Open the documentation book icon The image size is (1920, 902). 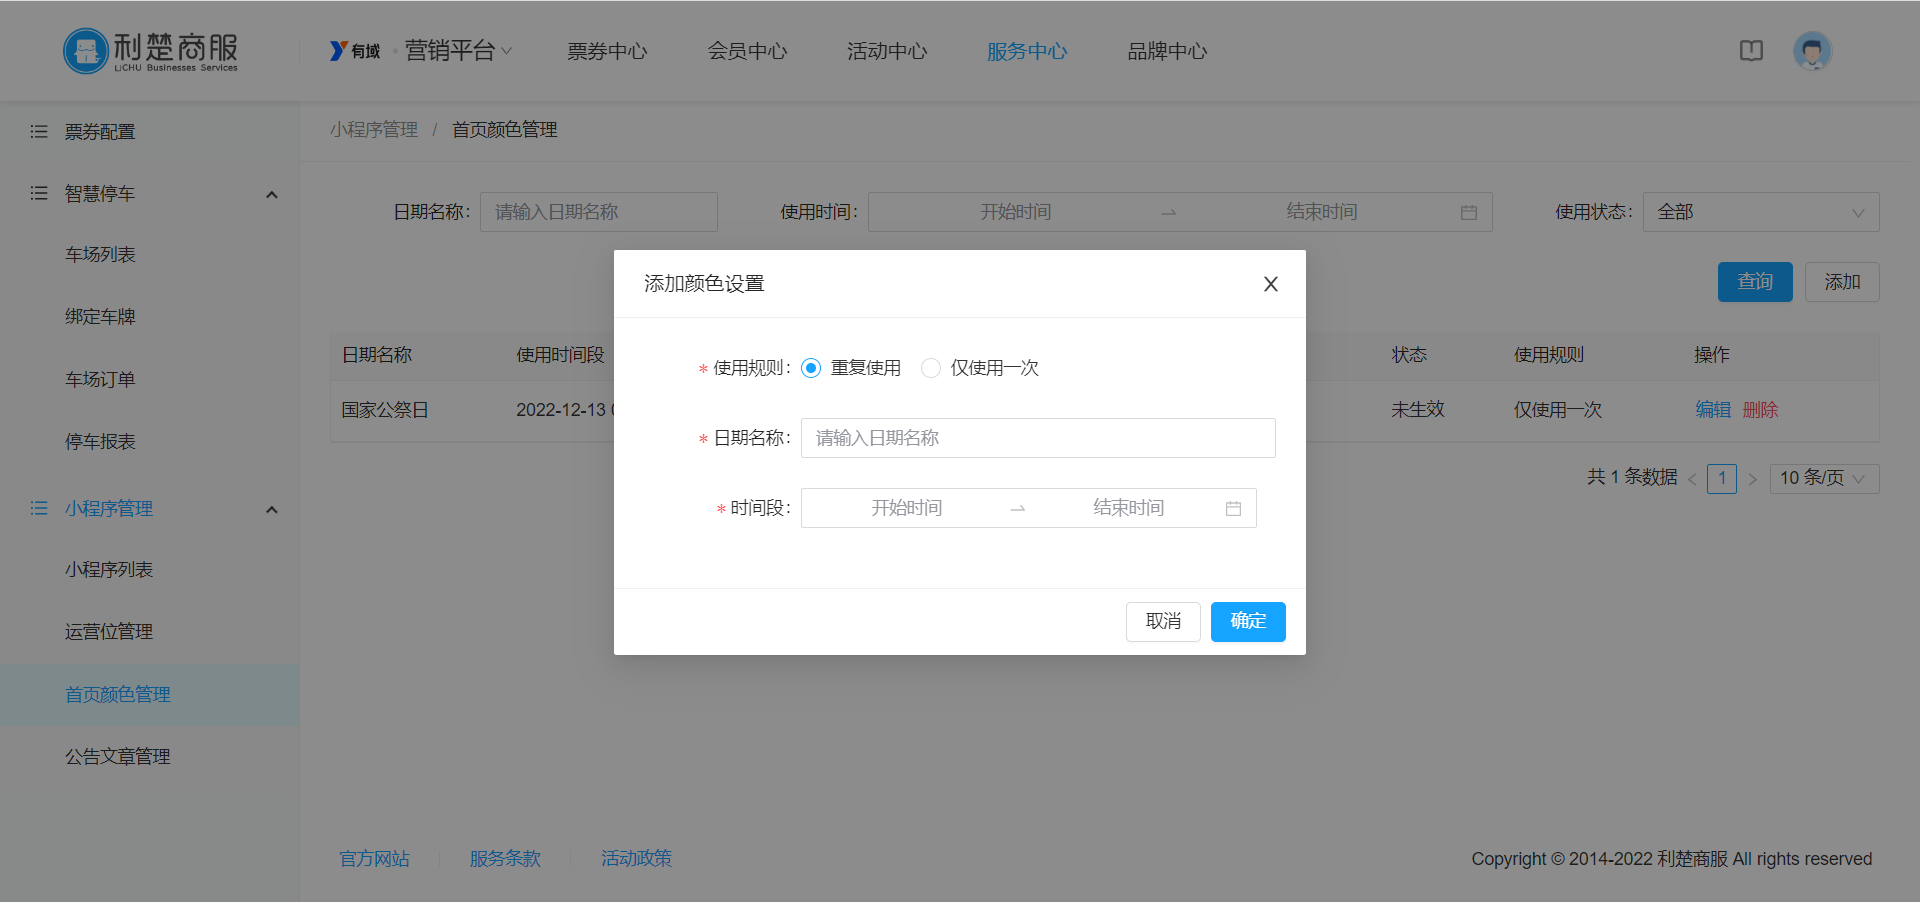(x=1751, y=51)
